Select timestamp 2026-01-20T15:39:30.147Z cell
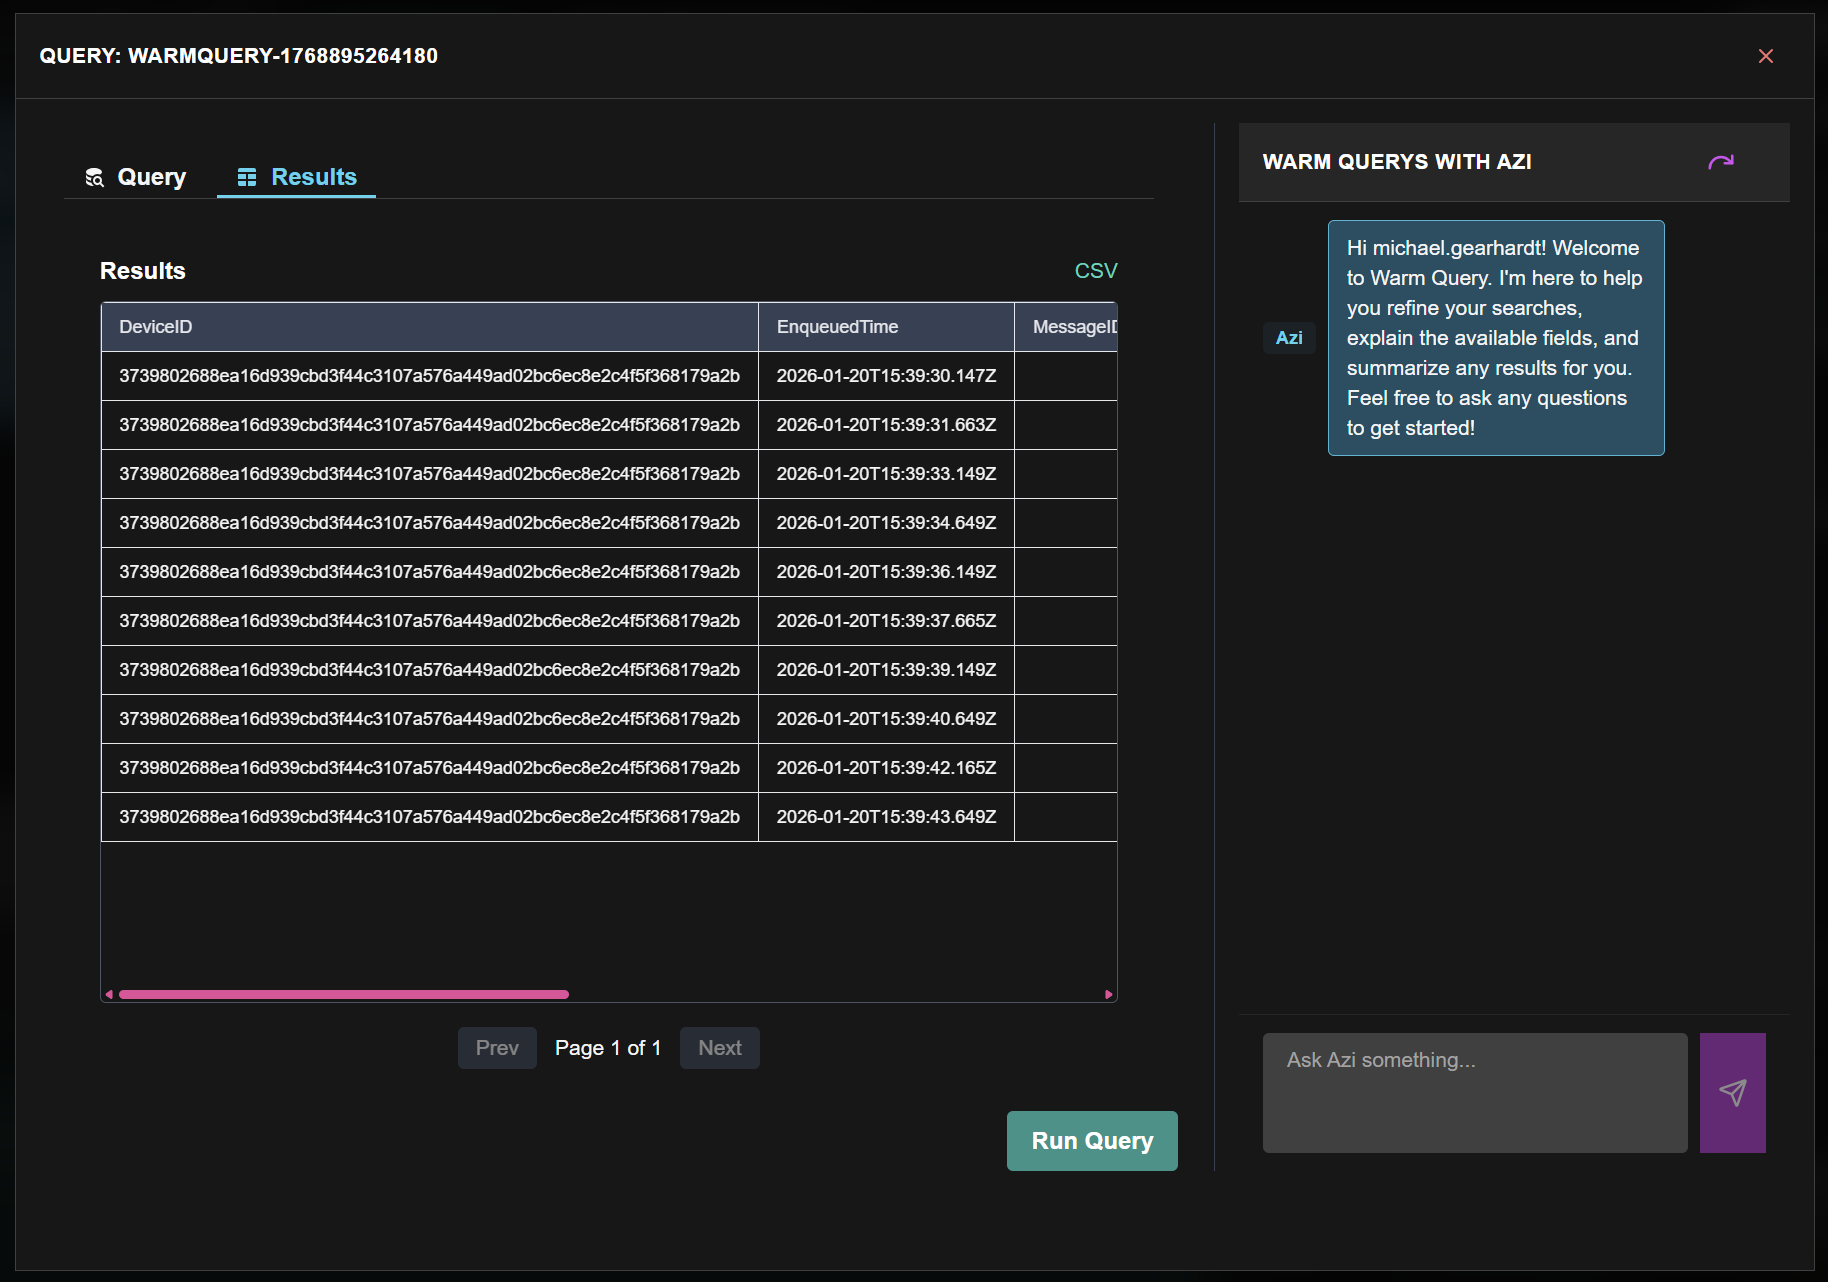This screenshot has height=1282, width=1828. pos(886,376)
